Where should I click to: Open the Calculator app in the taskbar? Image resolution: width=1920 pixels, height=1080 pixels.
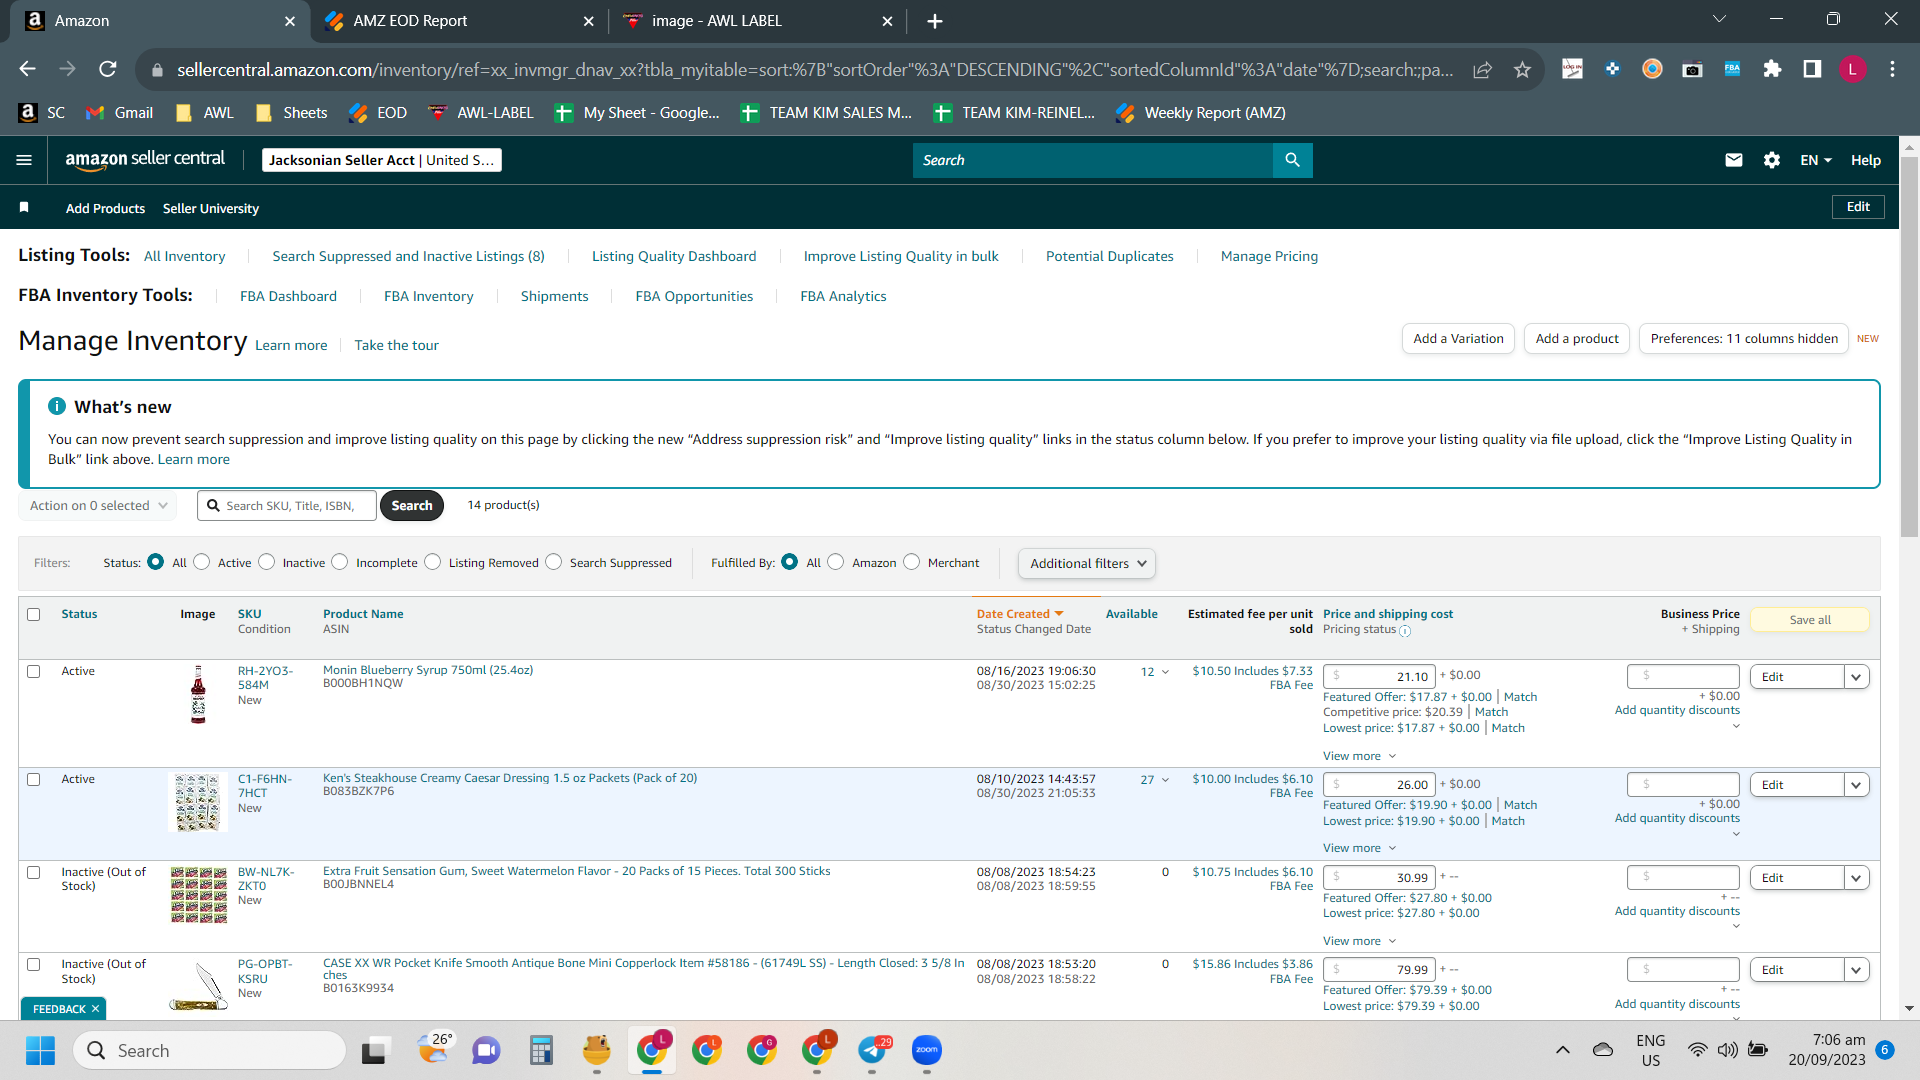pos(542,1050)
